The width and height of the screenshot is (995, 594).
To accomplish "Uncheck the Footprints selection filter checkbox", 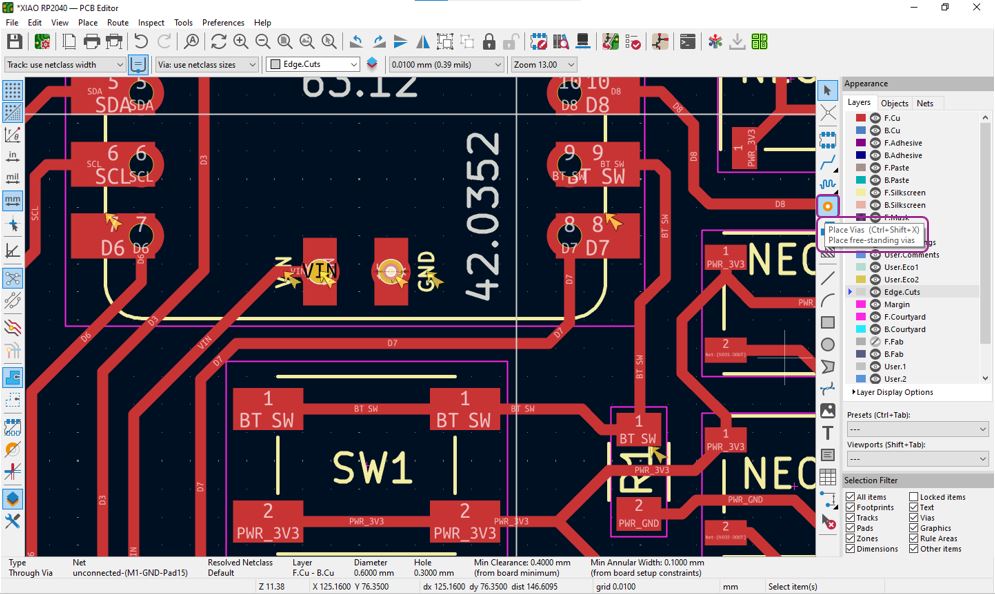I will pos(850,507).
